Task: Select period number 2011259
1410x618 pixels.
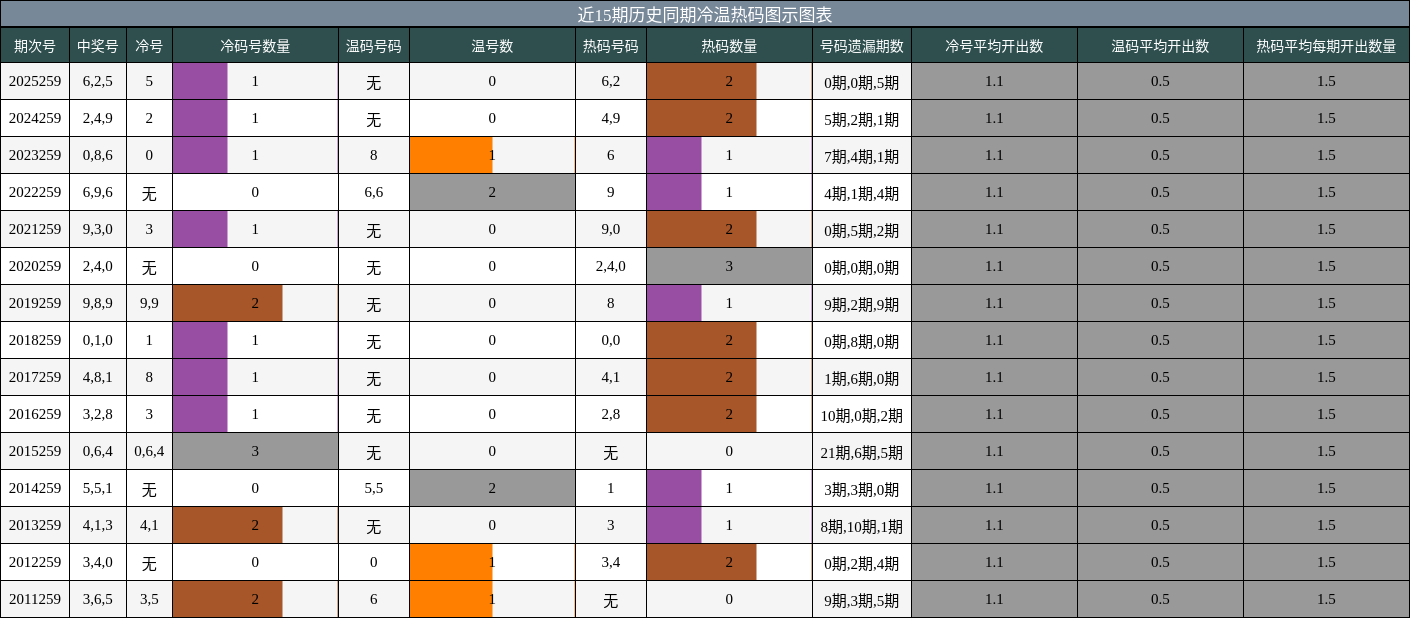Action: (35, 599)
